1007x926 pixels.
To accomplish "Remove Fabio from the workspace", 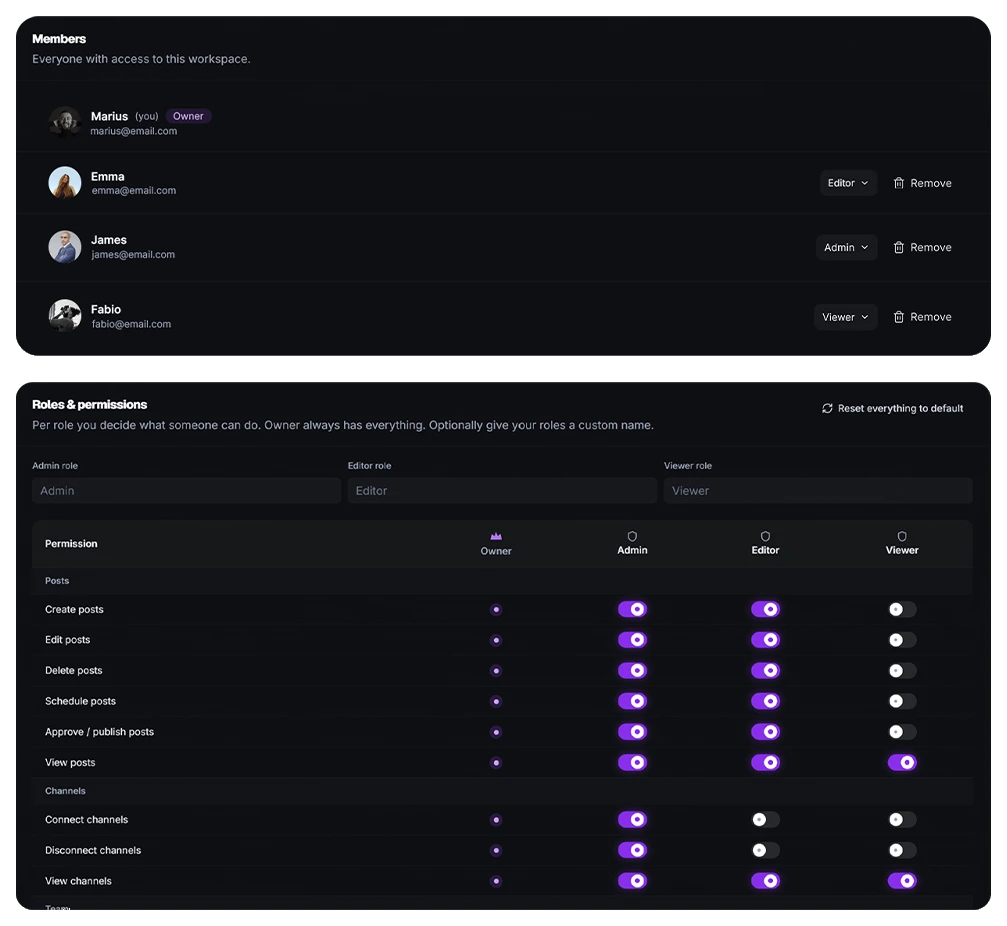I will 922,317.
